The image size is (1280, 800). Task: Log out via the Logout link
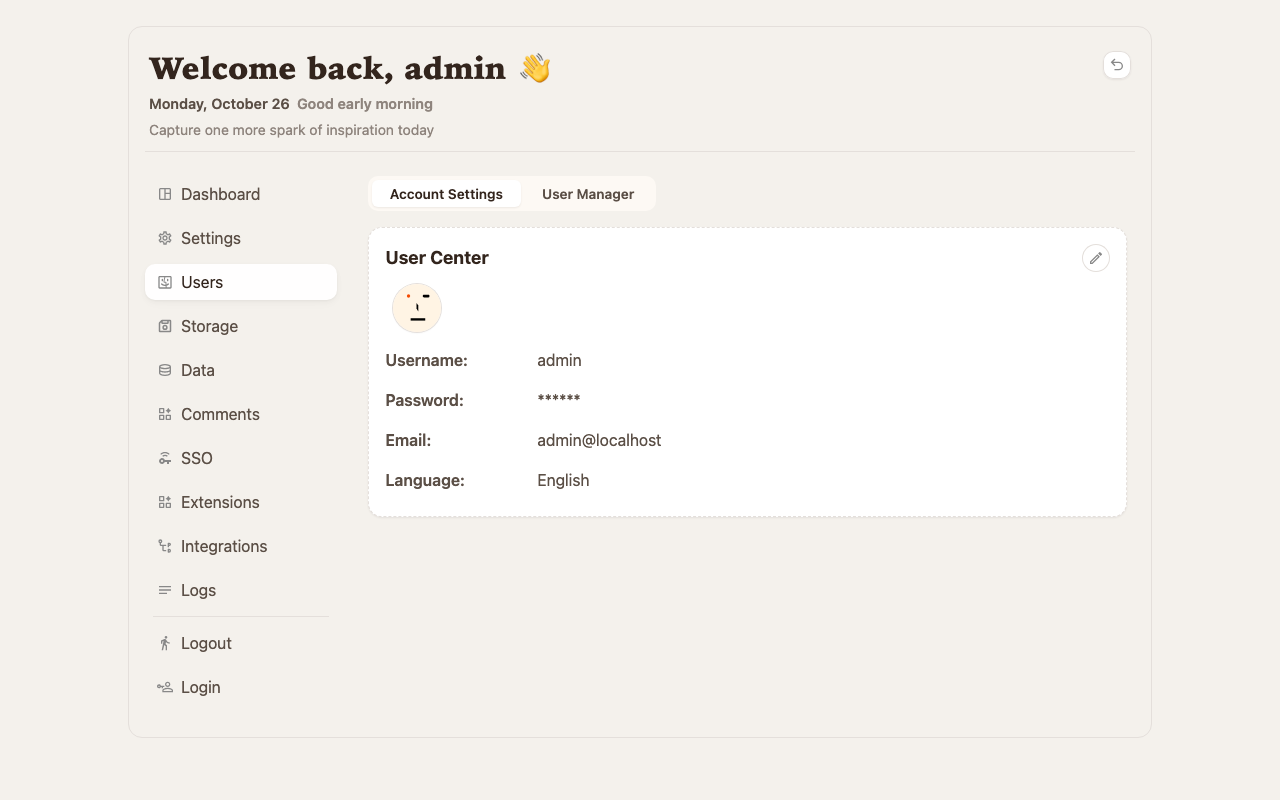241,643
